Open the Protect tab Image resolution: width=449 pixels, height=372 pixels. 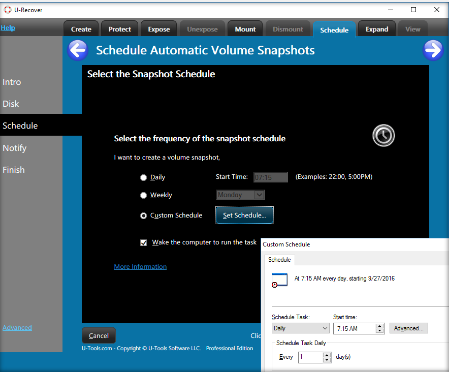point(119,29)
